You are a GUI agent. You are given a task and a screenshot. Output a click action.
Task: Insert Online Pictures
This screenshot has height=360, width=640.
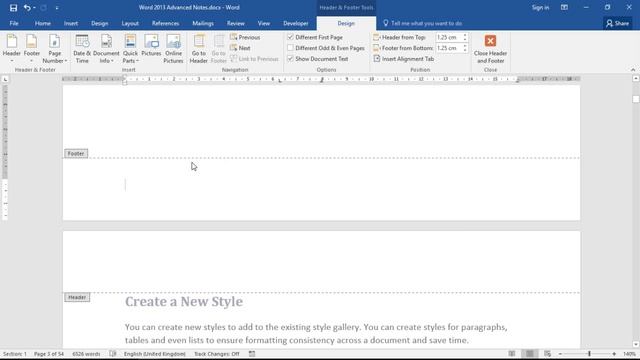pos(173,49)
